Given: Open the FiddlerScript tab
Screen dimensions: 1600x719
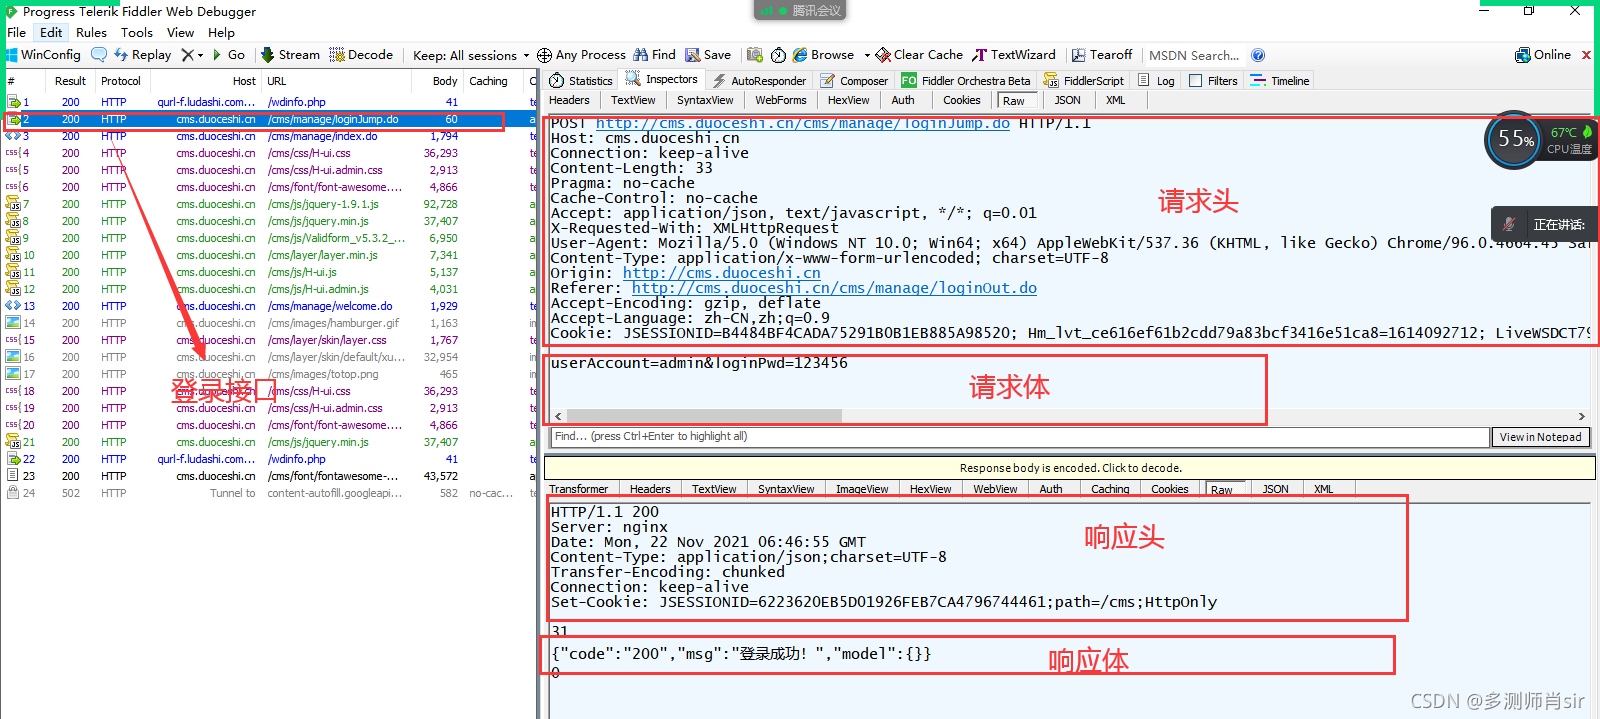Looking at the screenshot, I should click(1084, 81).
